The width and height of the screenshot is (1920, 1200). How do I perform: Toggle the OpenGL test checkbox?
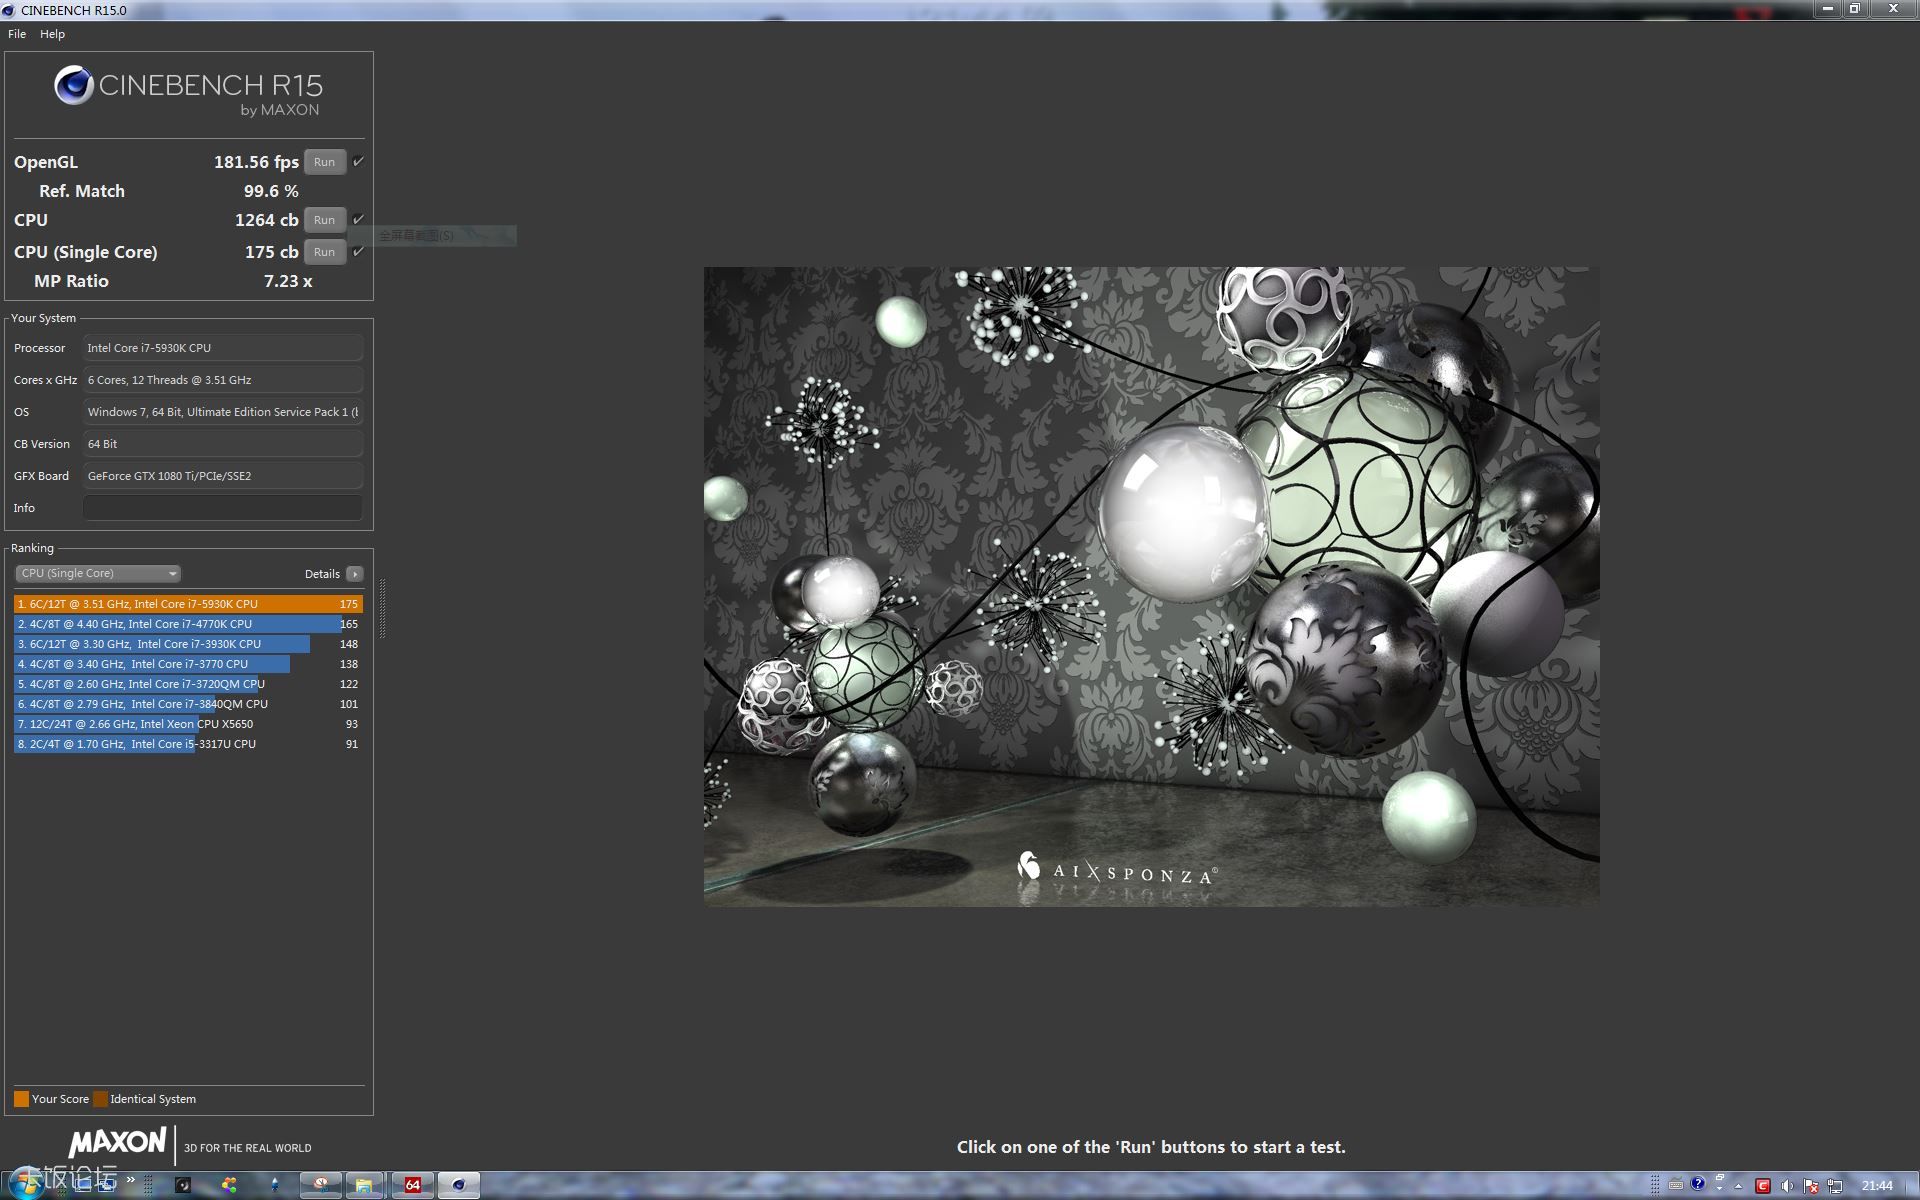[358, 161]
